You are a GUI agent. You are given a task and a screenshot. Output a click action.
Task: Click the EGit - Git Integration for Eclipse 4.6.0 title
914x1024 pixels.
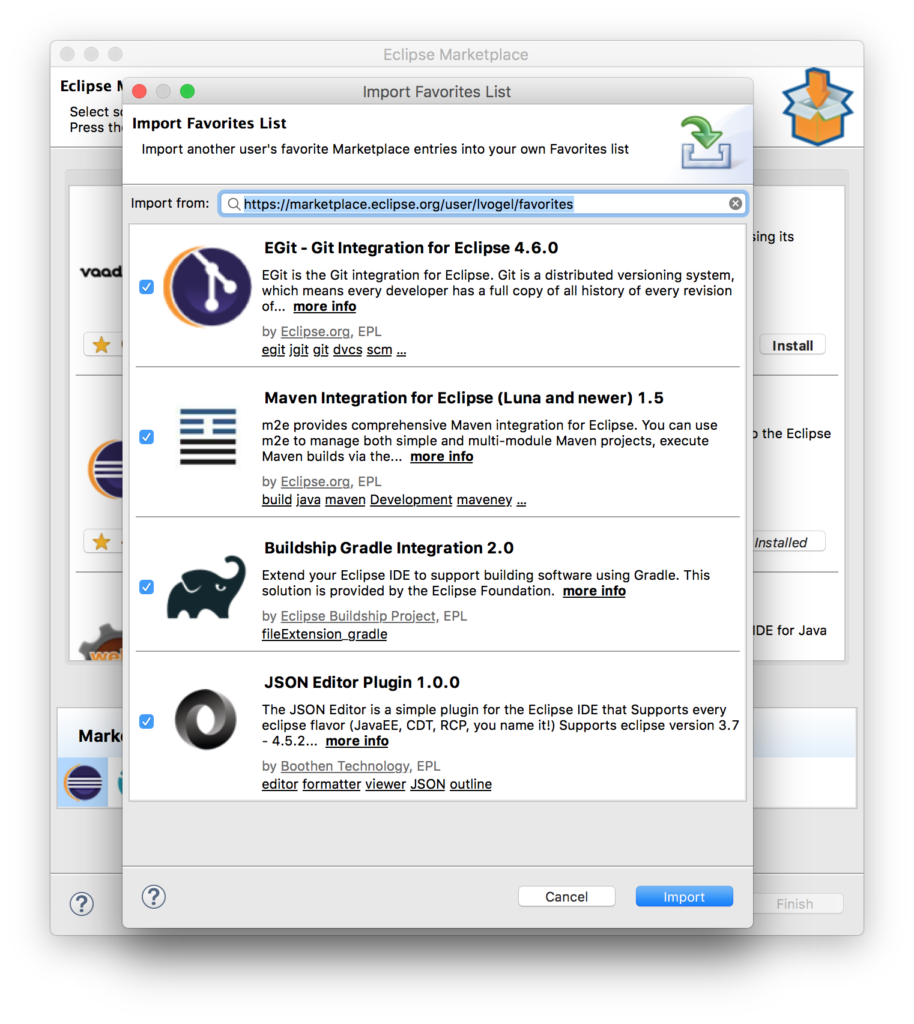(411, 248)
